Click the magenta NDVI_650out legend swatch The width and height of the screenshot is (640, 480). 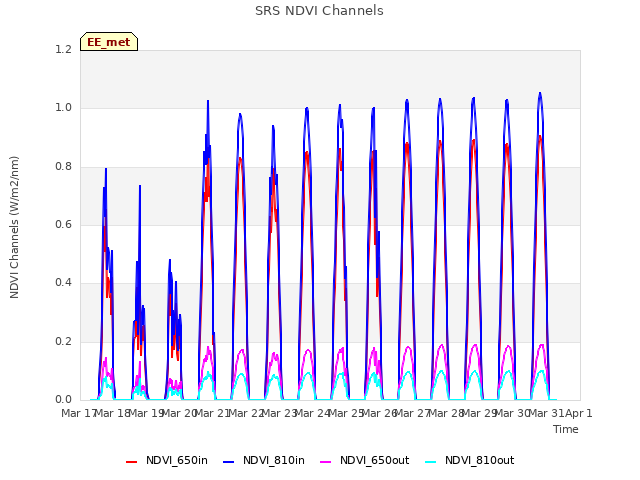coord(326,461)
